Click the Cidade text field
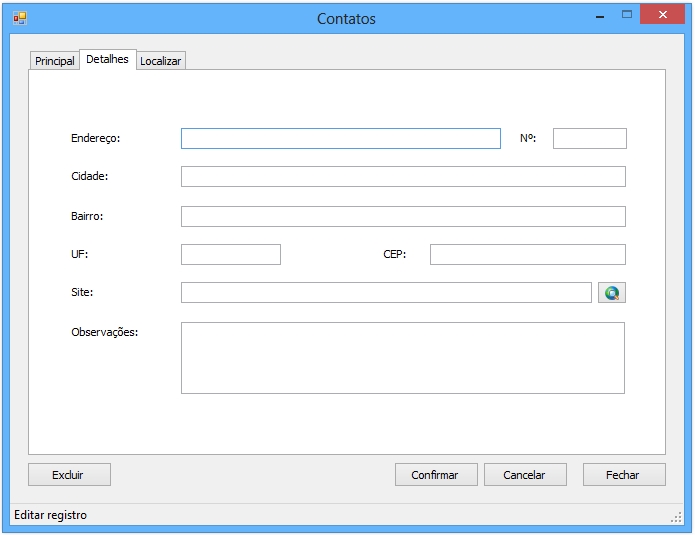This screenshot has width=695, height=535. 403,176
